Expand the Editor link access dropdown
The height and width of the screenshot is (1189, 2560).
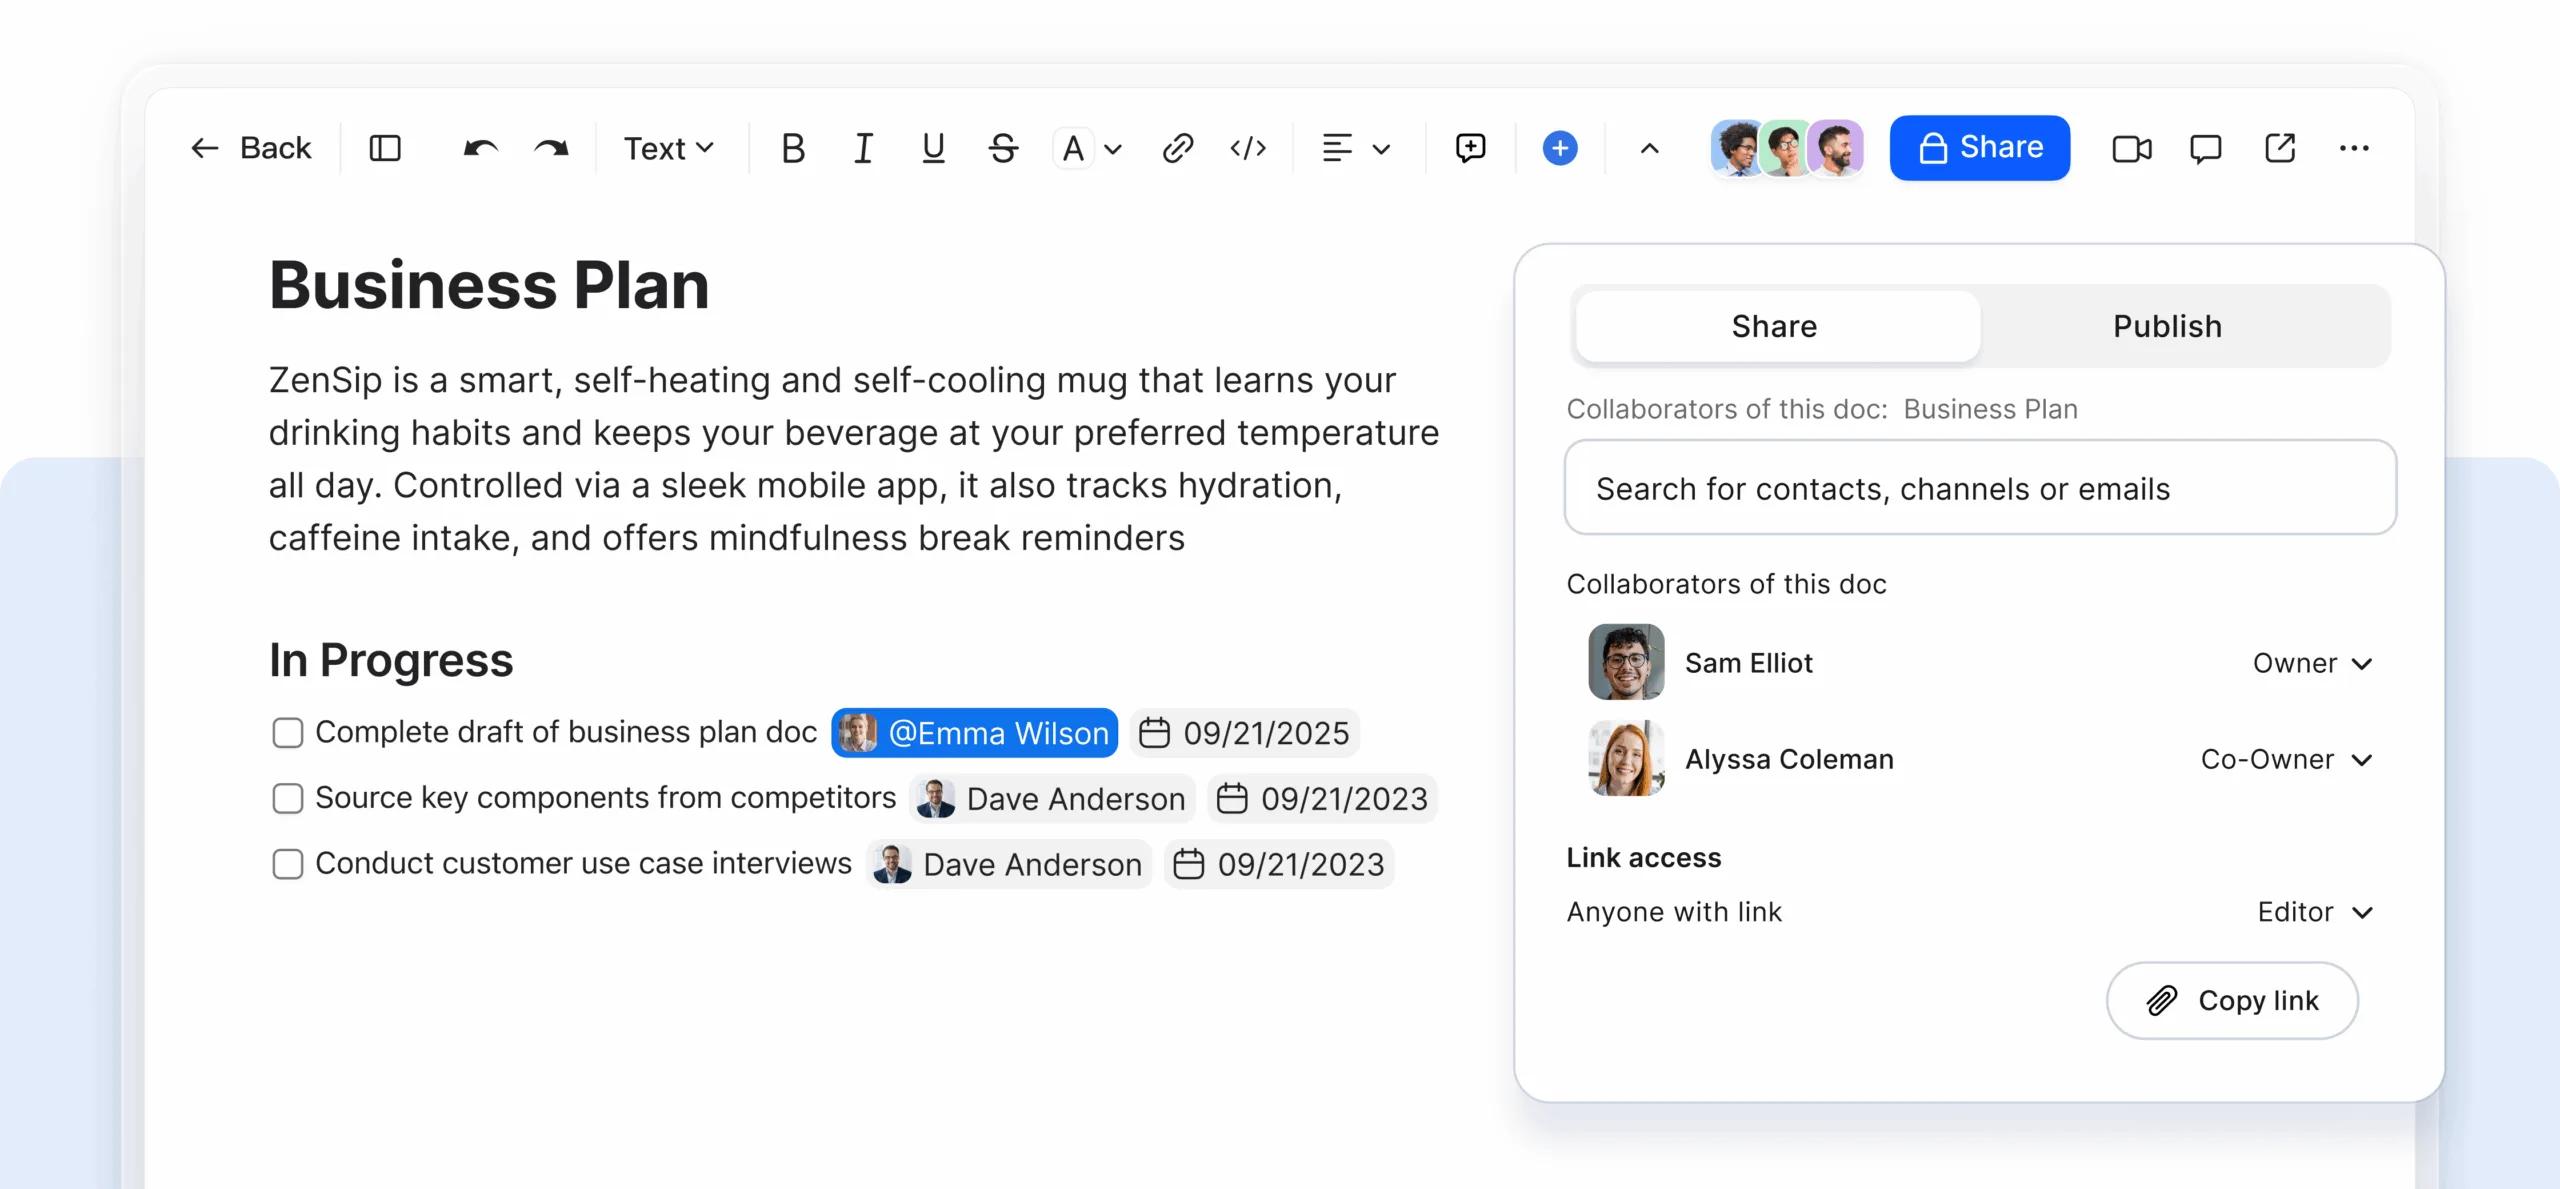click(x=2314, y=912)
